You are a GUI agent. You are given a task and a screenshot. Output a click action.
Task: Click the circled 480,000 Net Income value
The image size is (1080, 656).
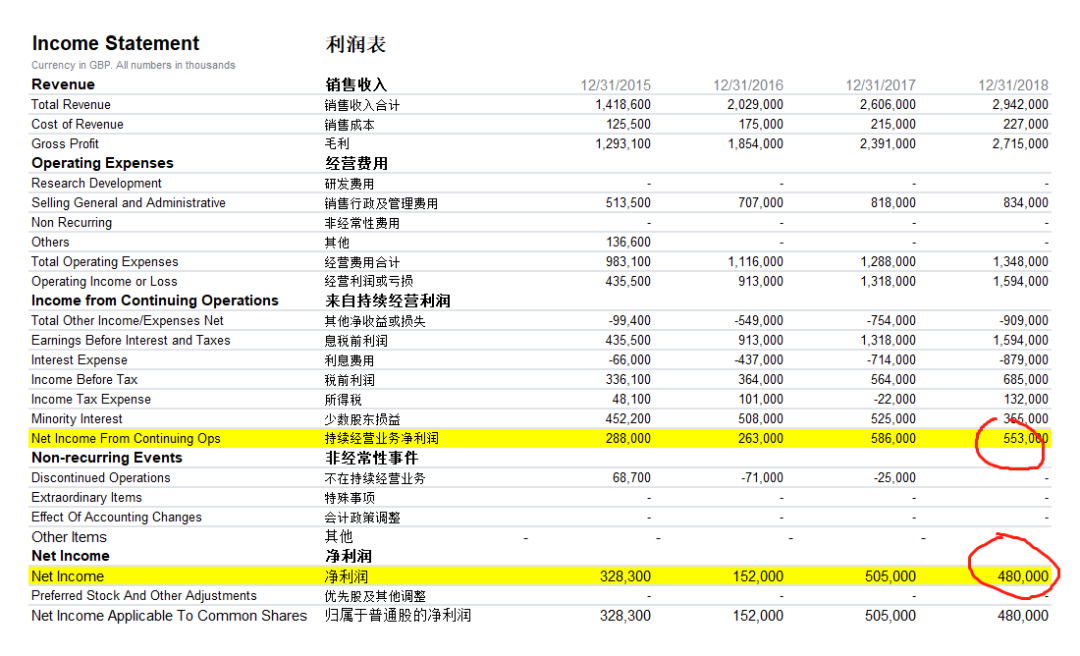tap(1023, 576)
